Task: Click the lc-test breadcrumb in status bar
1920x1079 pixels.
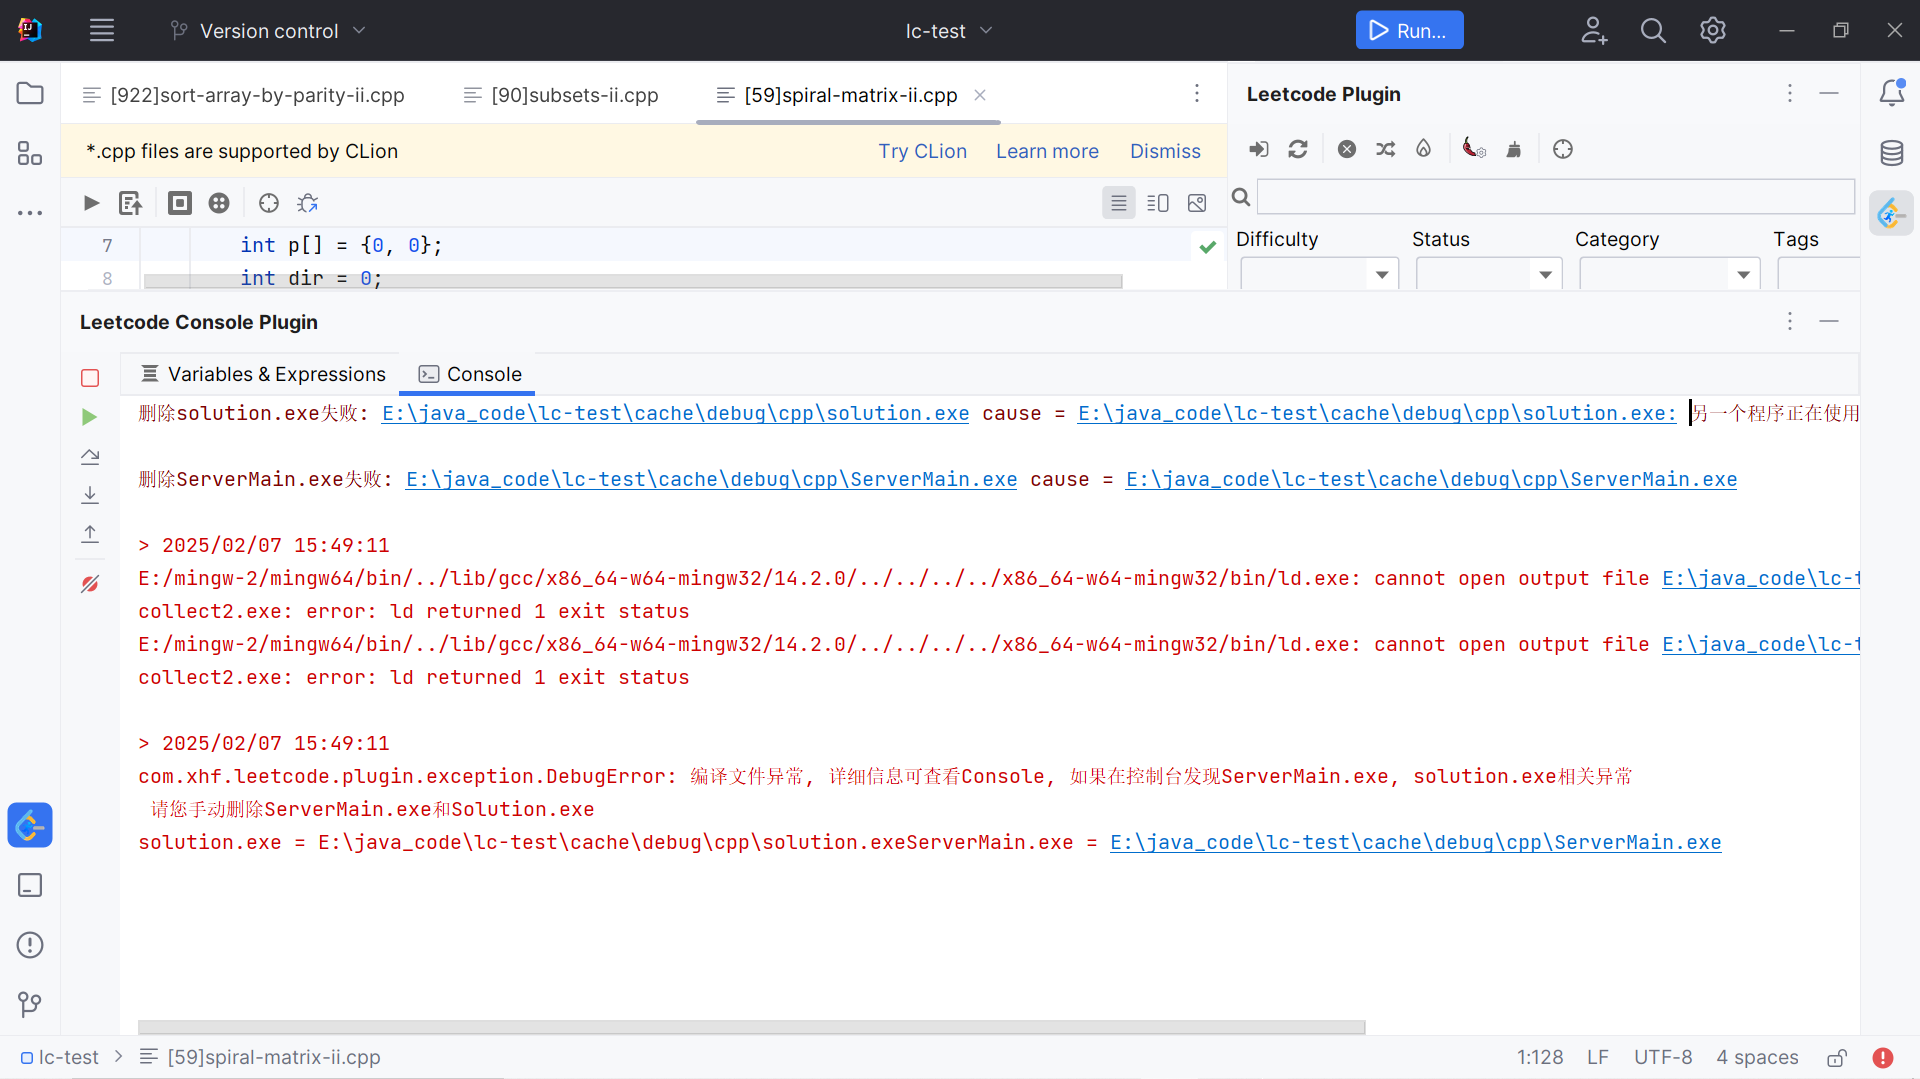Action: [x=60, y=1057]
